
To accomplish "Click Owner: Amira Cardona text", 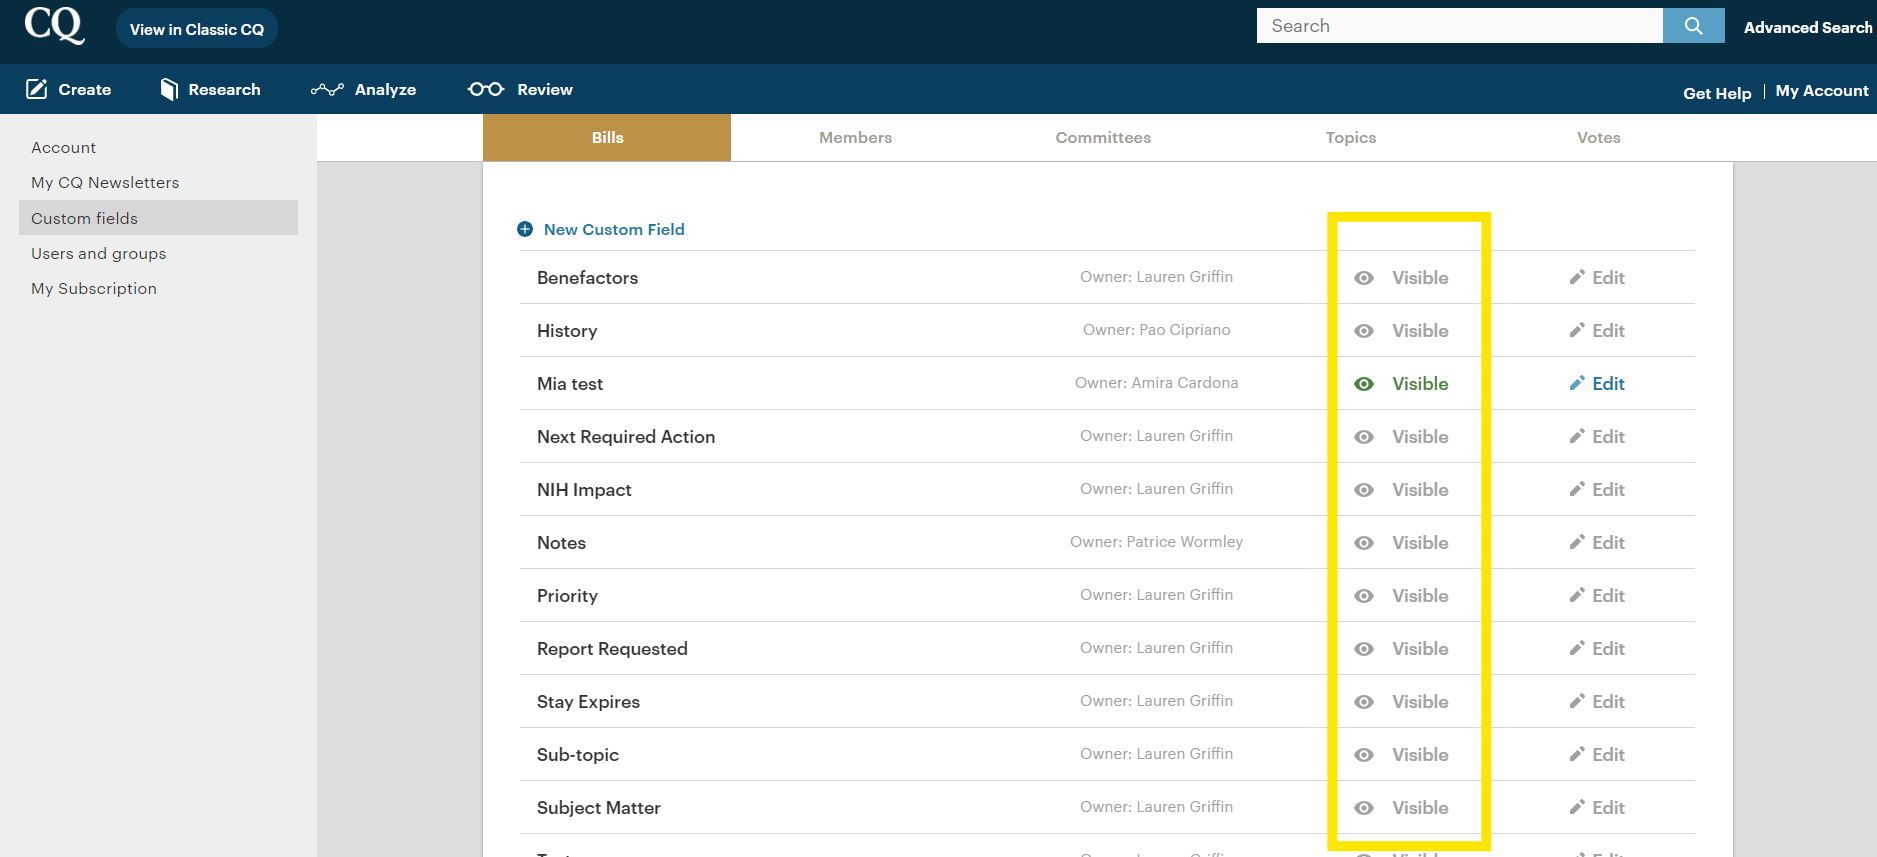I will (1156, 383).
